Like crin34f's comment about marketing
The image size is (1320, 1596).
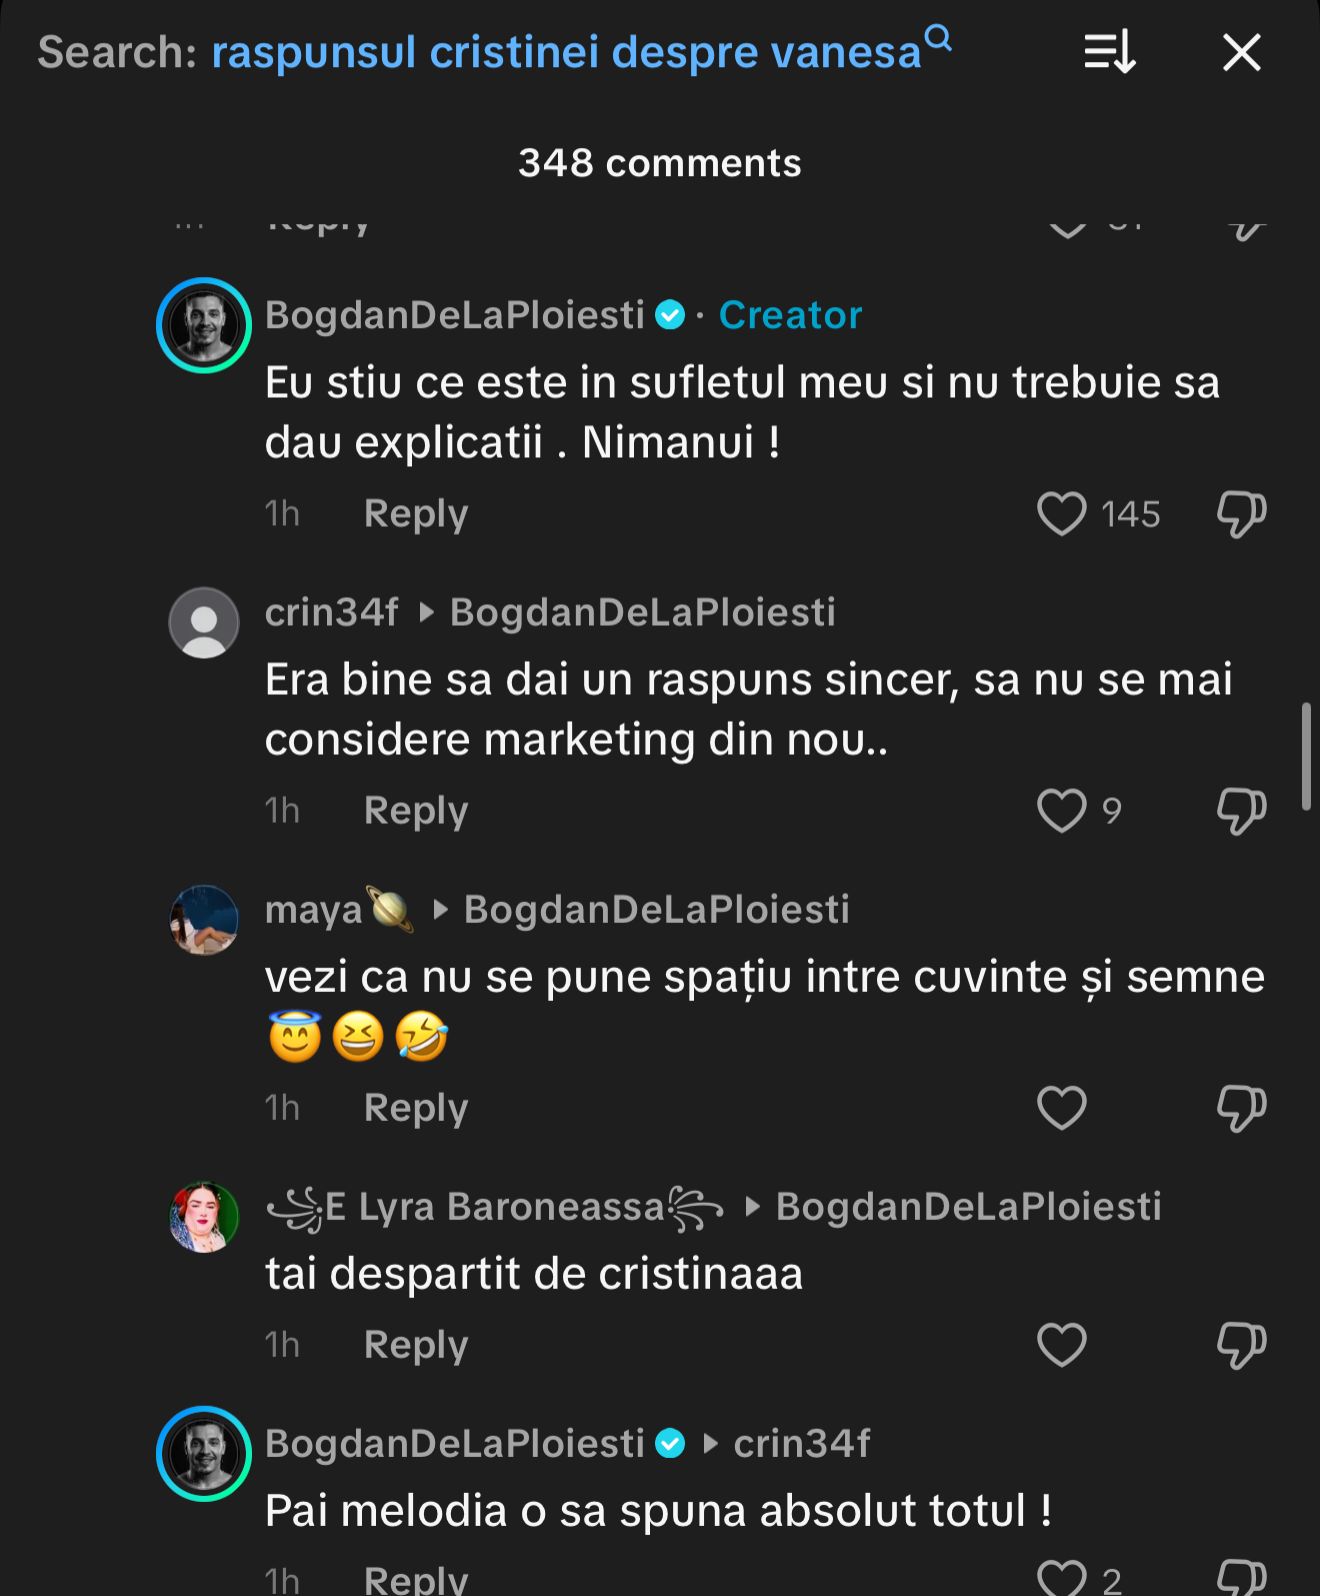click(1061, 810)
